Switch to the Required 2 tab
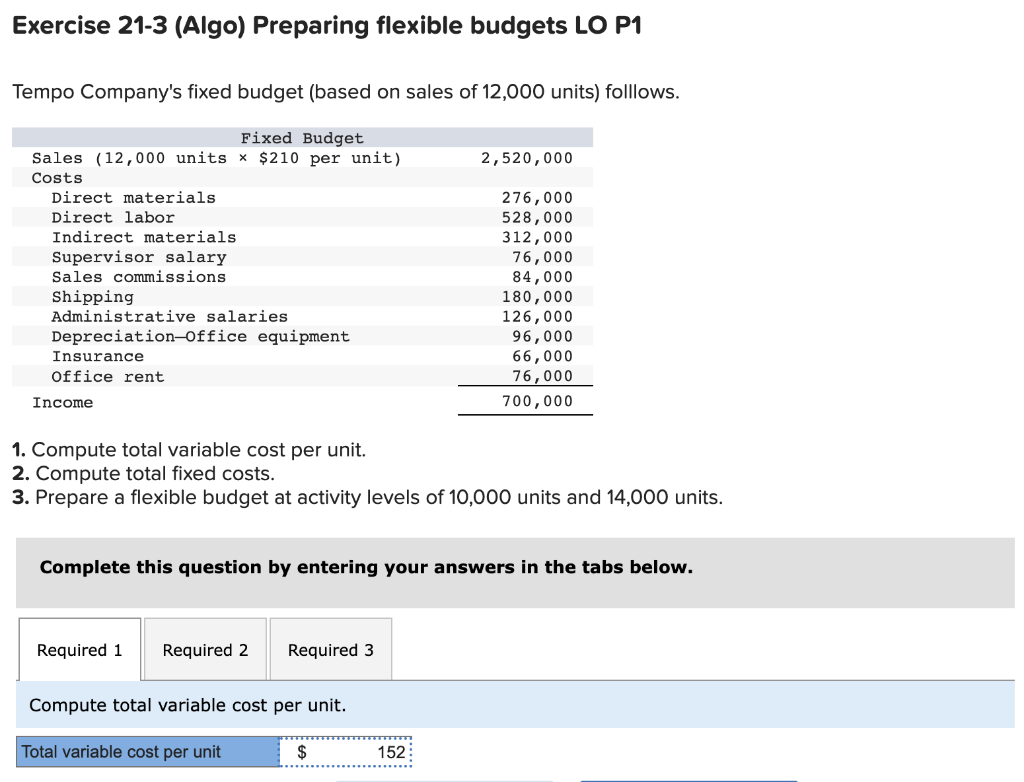Screen dimensions: 1024x782 click(x=205, y=649)
